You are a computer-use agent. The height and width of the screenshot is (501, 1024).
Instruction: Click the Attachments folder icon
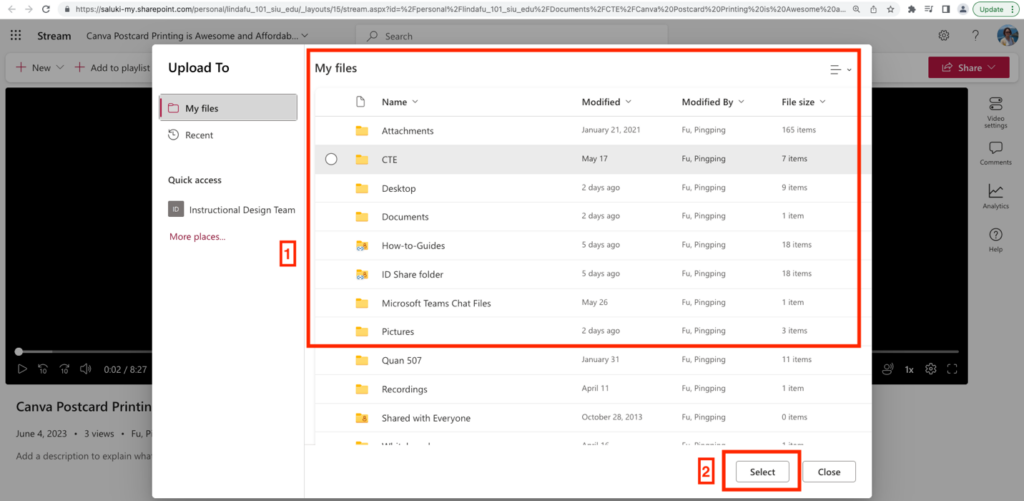(362, 131)
